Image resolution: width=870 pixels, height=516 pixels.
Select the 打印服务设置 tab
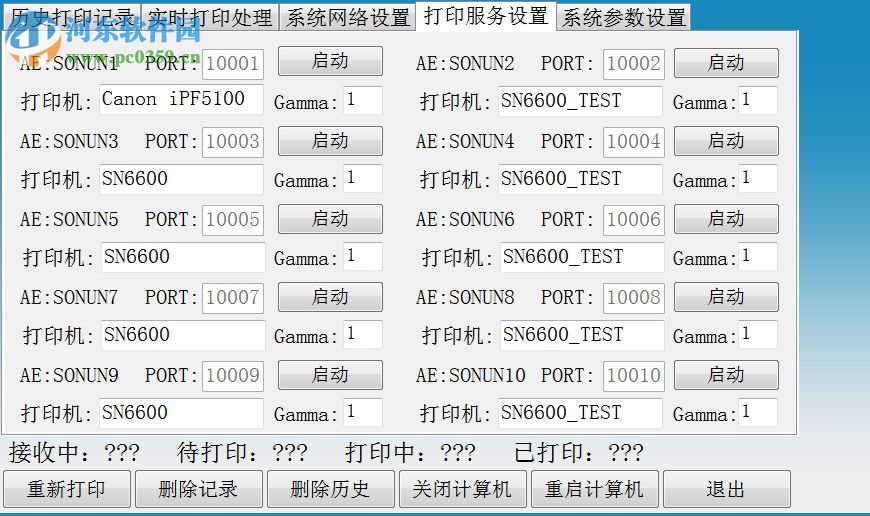[x=485, y=16]
